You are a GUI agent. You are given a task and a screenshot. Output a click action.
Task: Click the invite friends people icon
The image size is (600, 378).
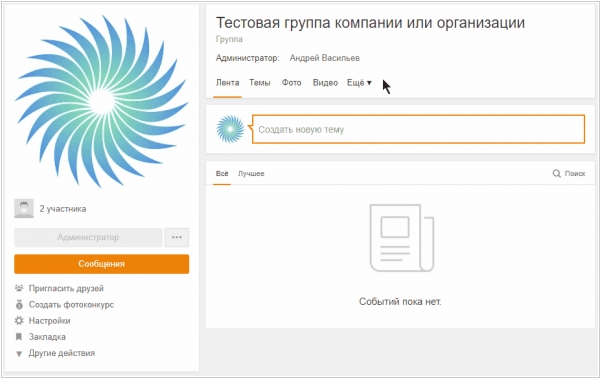(x=19, y=288)
